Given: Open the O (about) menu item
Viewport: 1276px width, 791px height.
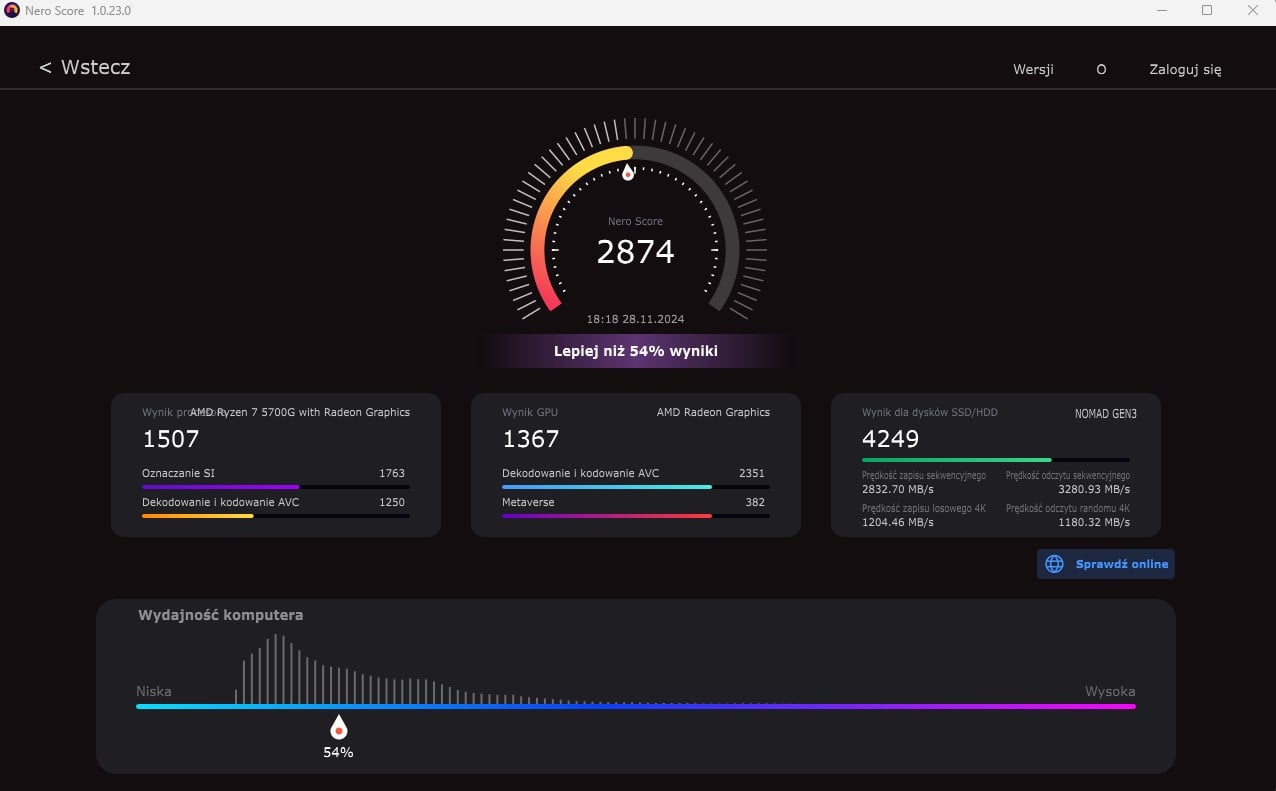Looking at the screenshot, I should tap(1101, 70).
